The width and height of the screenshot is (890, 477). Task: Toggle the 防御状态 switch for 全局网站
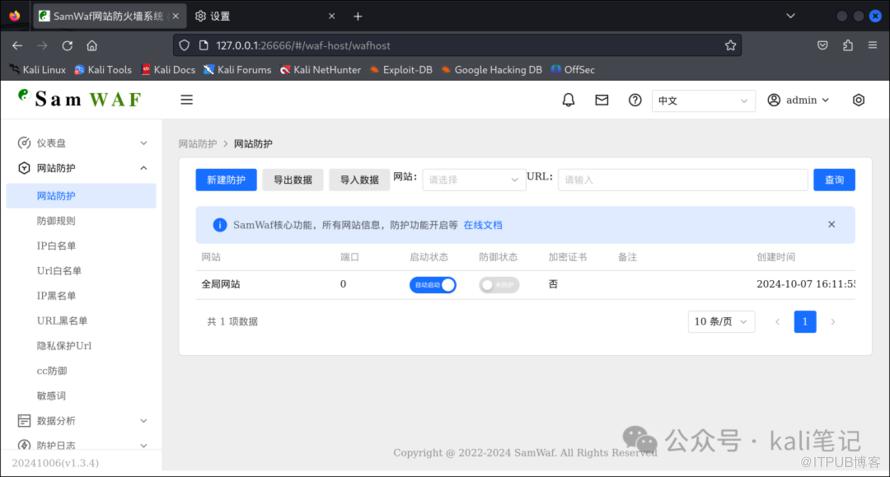click(x=499, y=285)
